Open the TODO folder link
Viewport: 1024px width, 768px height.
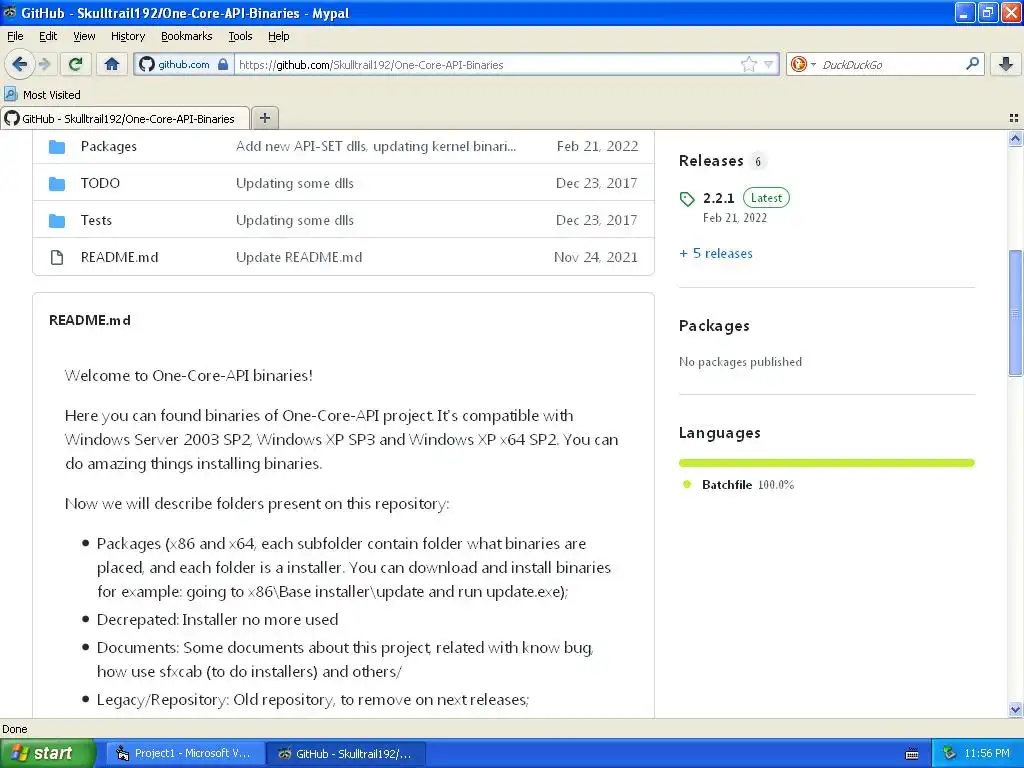tap(100, 183)
